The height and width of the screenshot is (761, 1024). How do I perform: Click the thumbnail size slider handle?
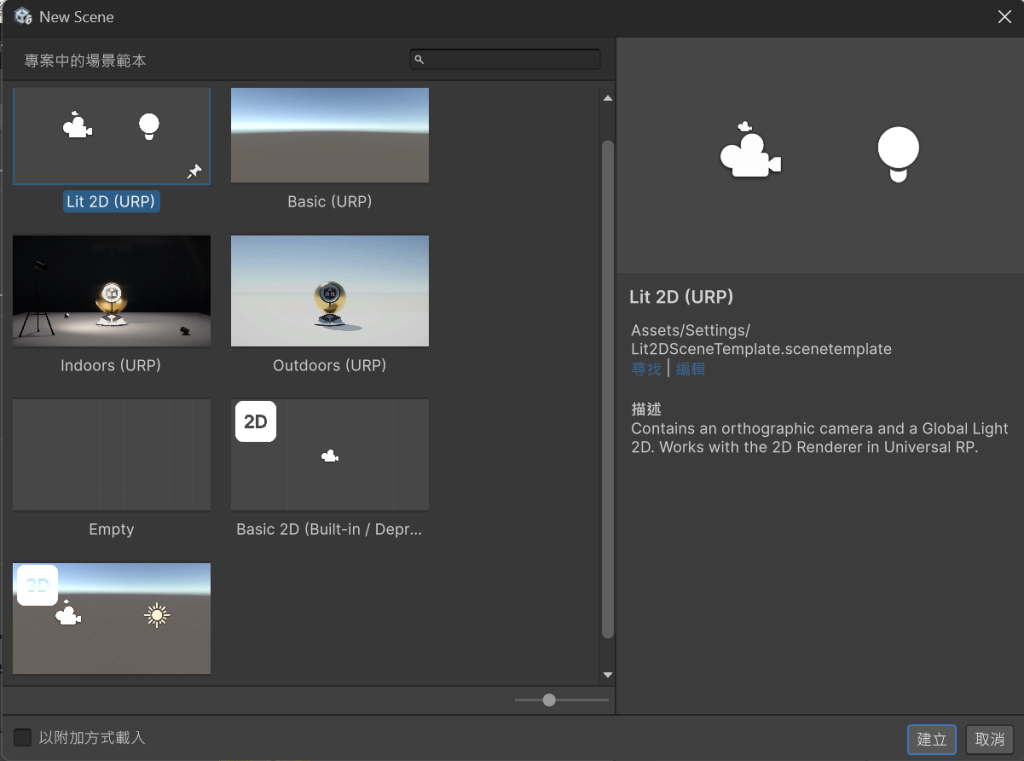coord(549,700)
